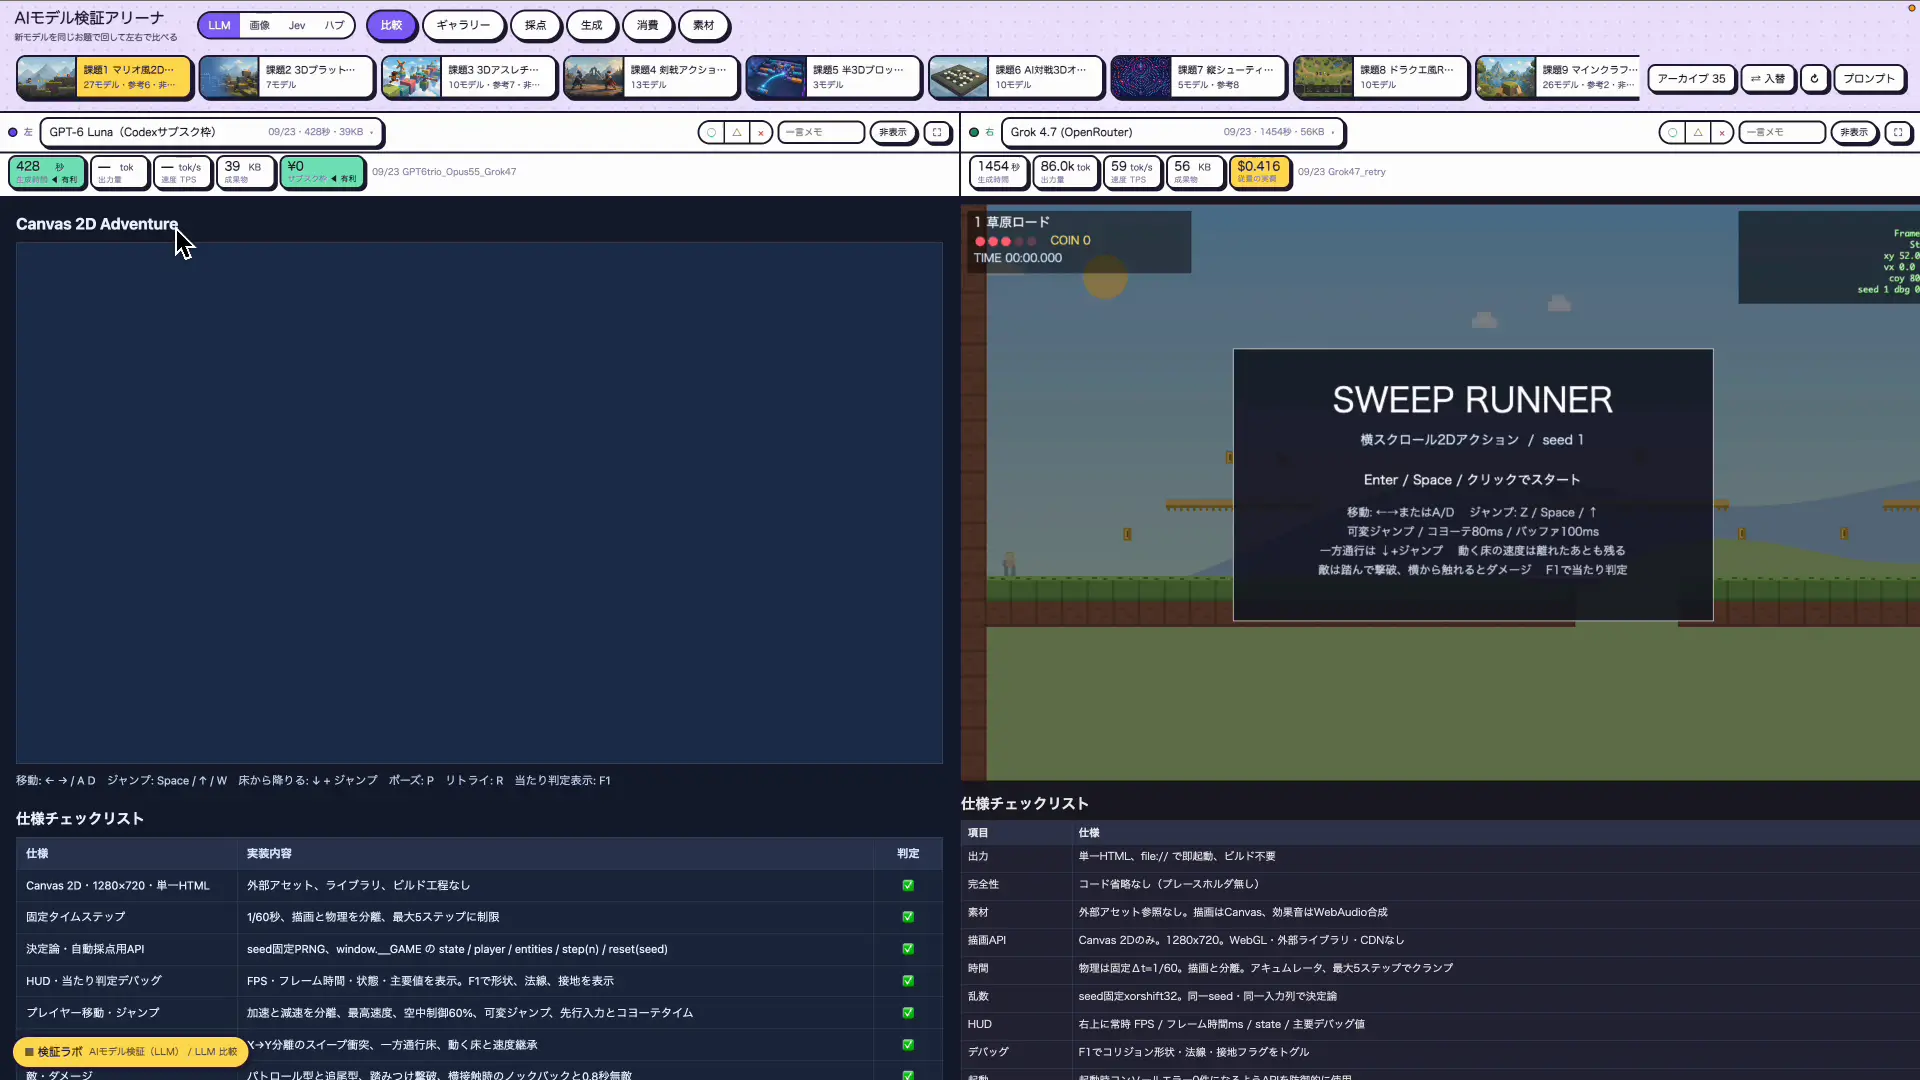
Task: Select task card 課題2 3Dプラット
Action: click(x=287, y=77)
